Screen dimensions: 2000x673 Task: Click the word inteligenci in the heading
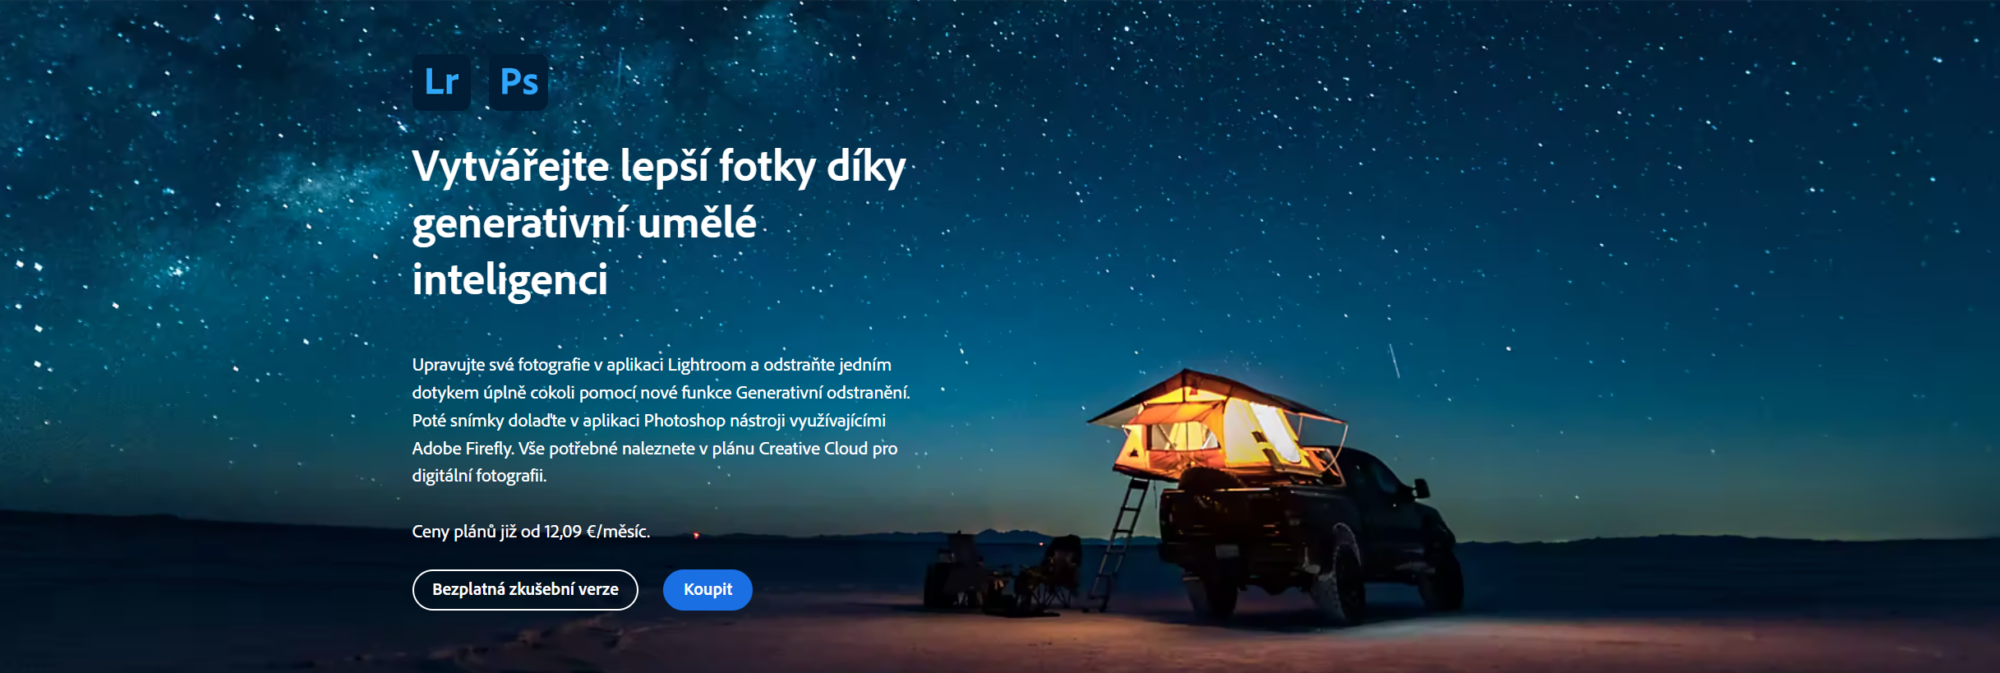(510, 281)
